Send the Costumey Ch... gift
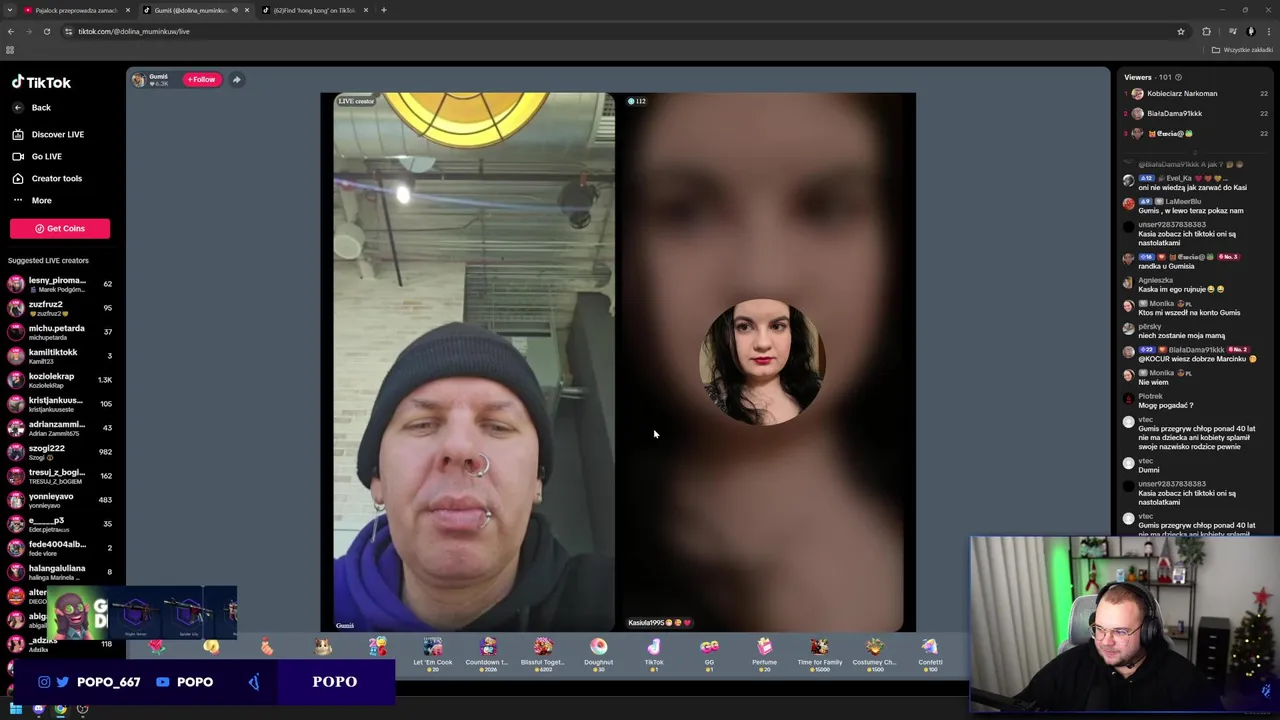The image size is (1280, 720). [x=874, y=654]
